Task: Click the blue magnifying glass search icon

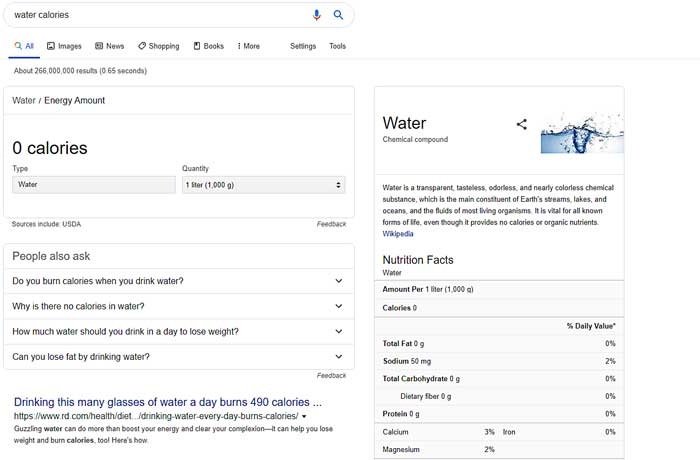Action: tap(338, 15)
